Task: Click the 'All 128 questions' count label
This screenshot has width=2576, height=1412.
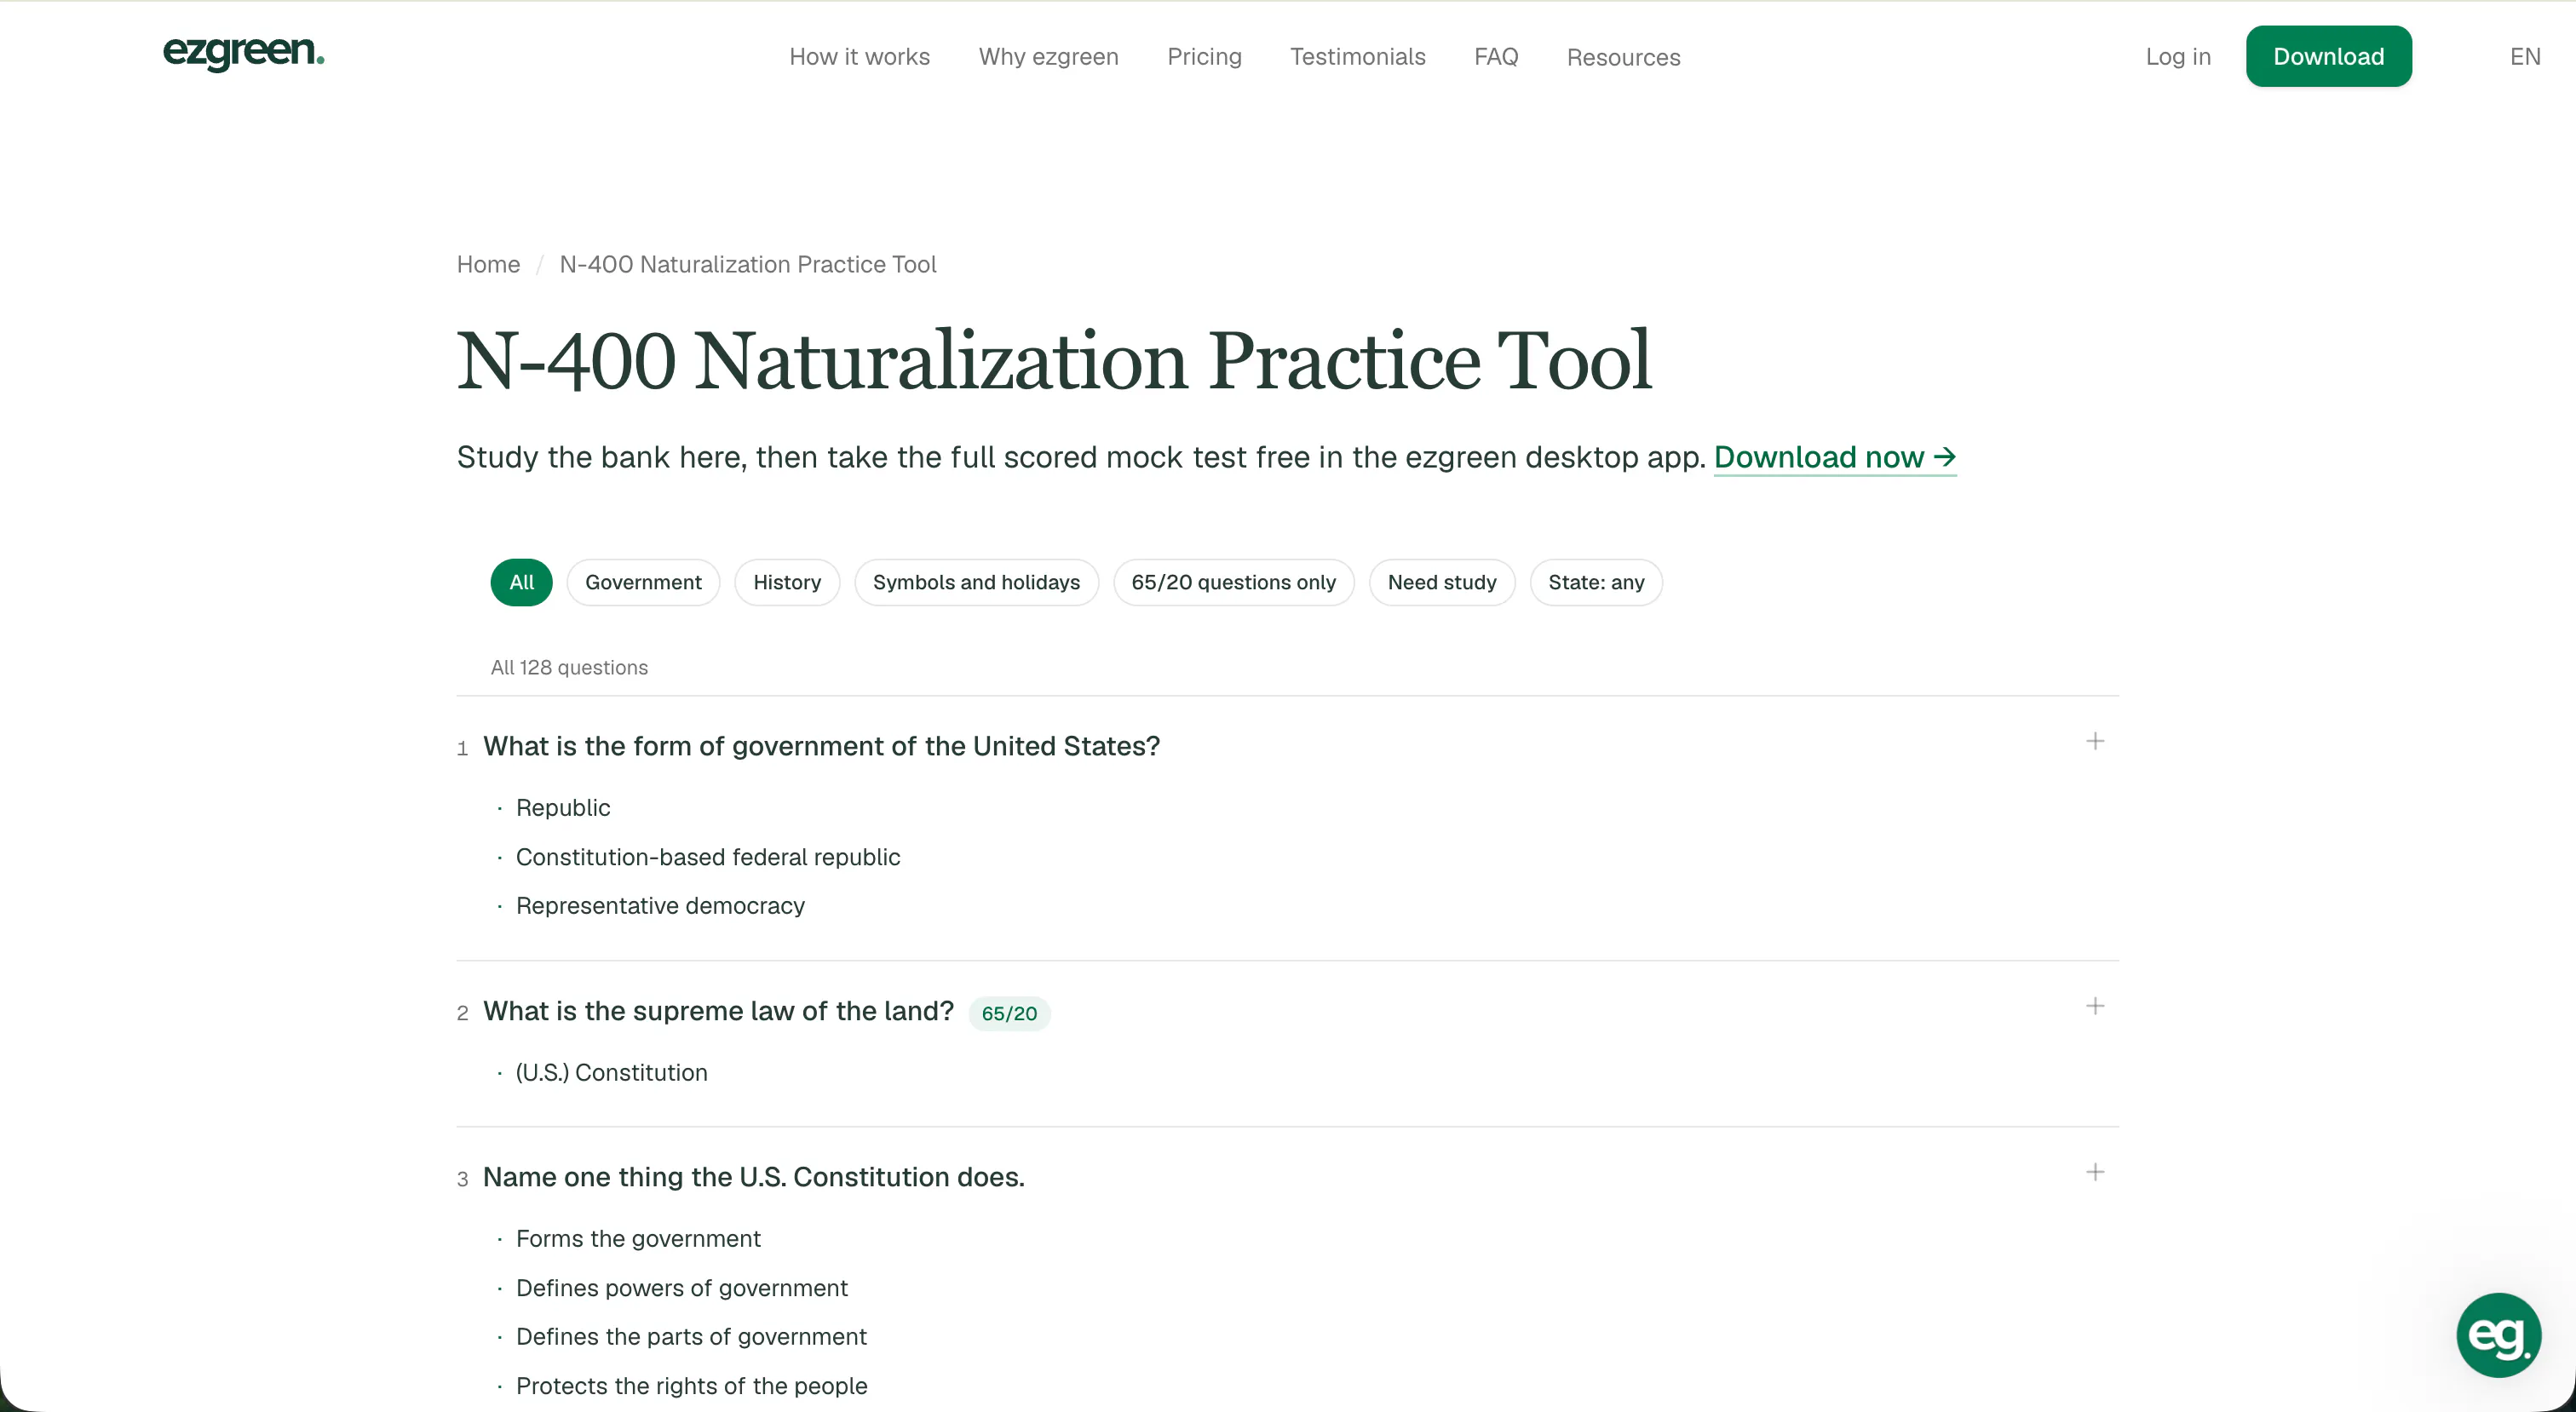Action: 569,667
